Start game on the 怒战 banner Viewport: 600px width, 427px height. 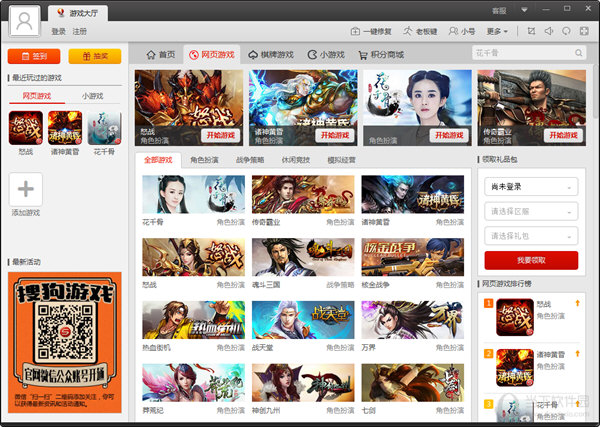(220, 135)
